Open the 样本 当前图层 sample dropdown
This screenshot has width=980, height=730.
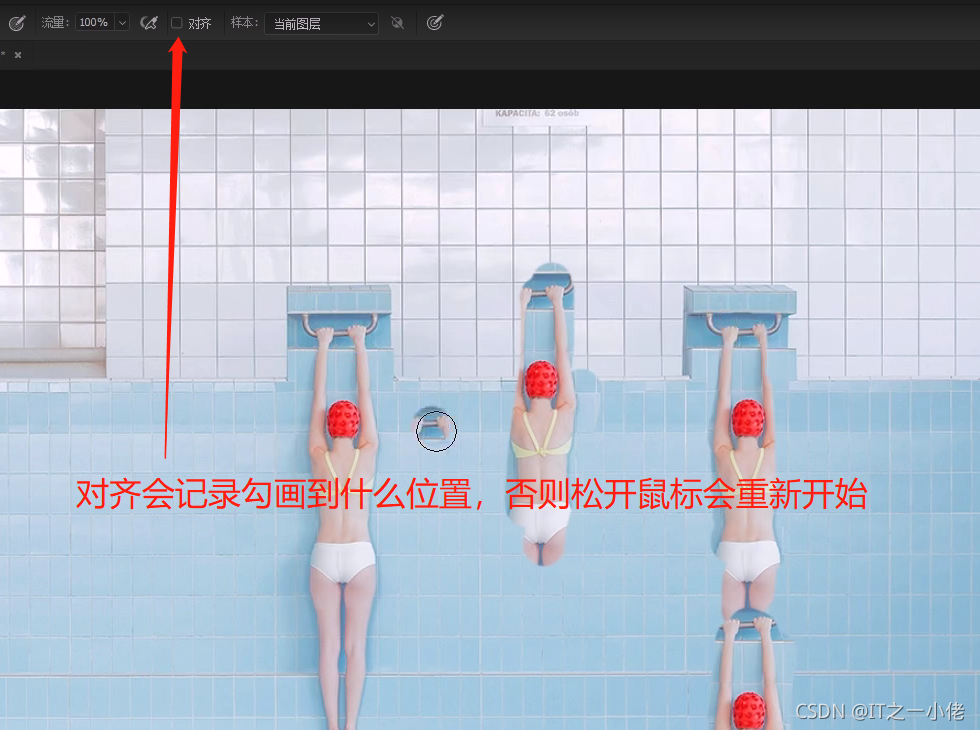click(321, 24)
